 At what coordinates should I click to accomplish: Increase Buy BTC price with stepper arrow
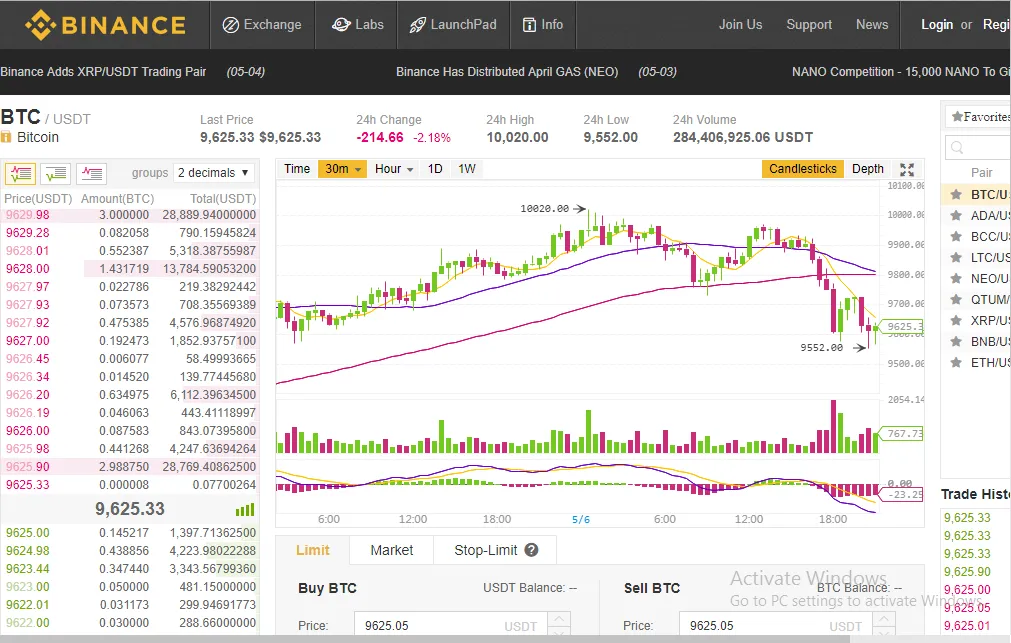click(x=558, y=618)
